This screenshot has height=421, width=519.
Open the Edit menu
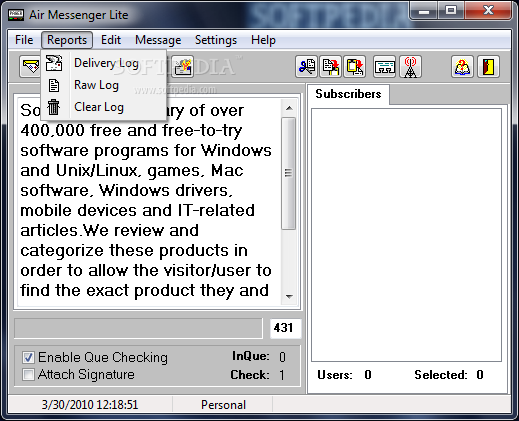pos(111,40)
